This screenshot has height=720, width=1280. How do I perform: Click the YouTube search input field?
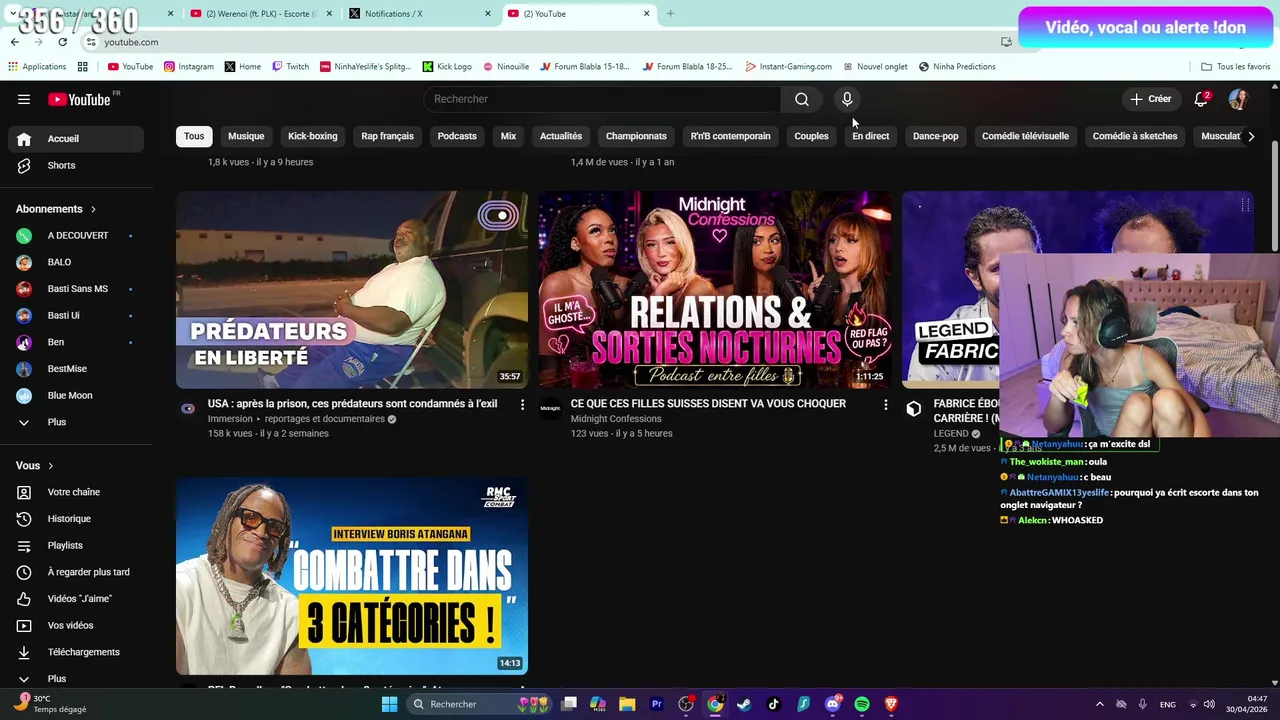pos(603,99)
